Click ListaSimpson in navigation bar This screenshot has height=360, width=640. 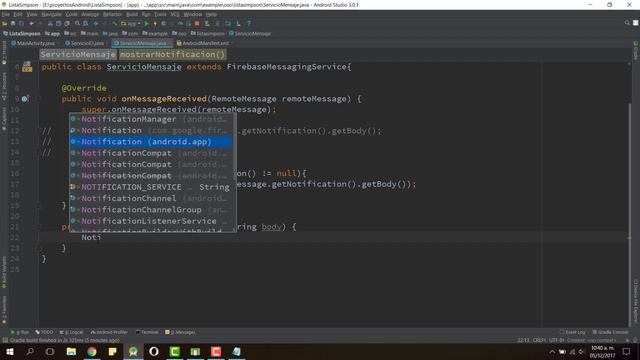coord(22,33)
